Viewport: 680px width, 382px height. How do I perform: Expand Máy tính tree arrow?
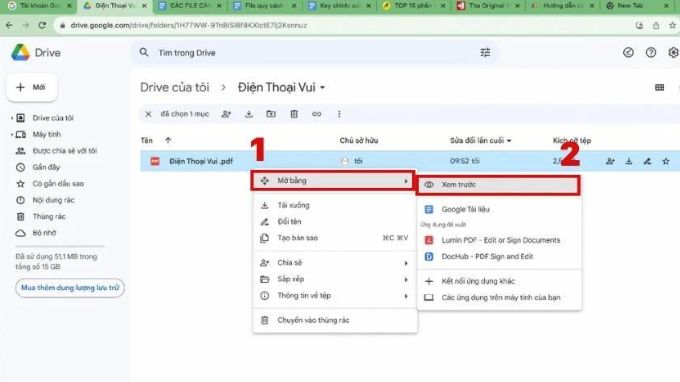click(12, 134)
